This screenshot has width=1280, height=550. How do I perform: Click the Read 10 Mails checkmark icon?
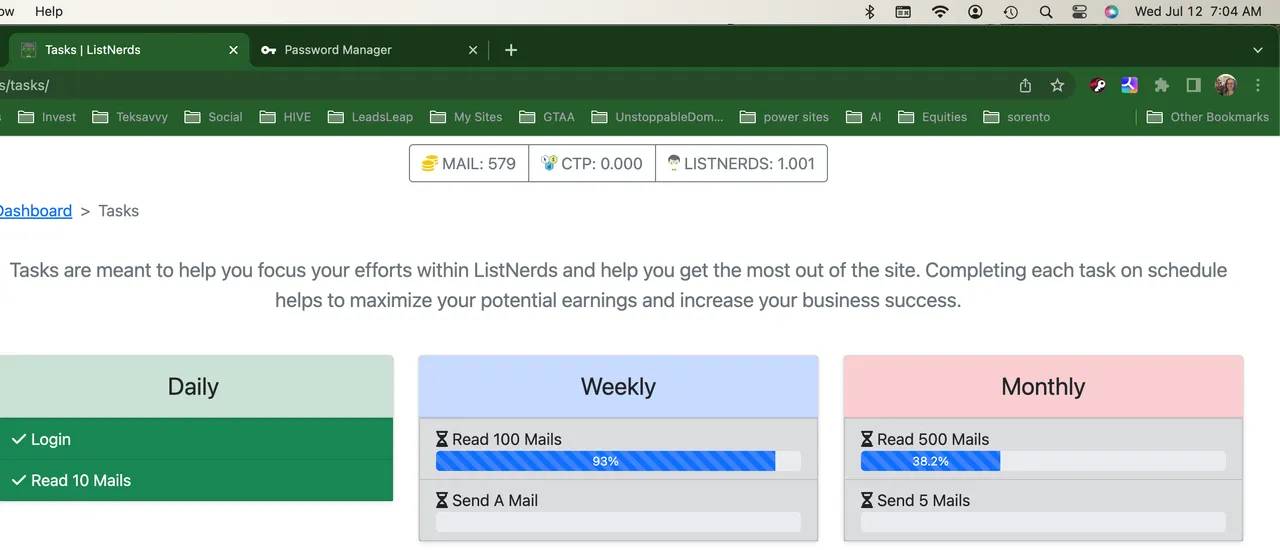point(18,480)
